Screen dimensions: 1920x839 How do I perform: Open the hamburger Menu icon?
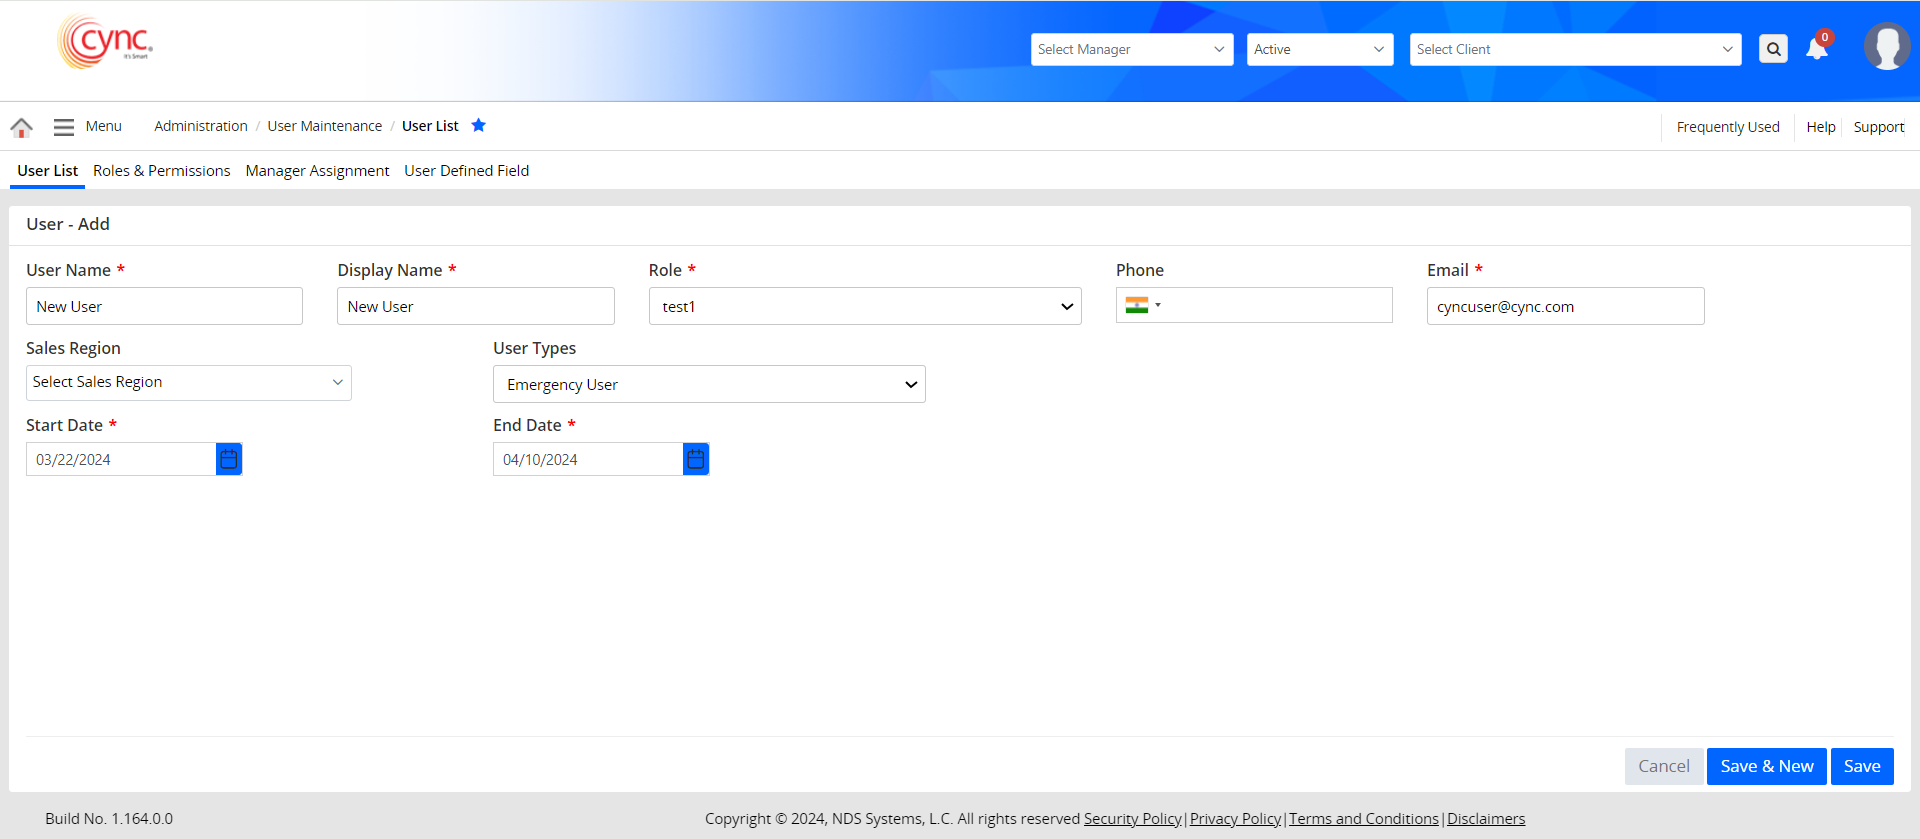(64, 127)
